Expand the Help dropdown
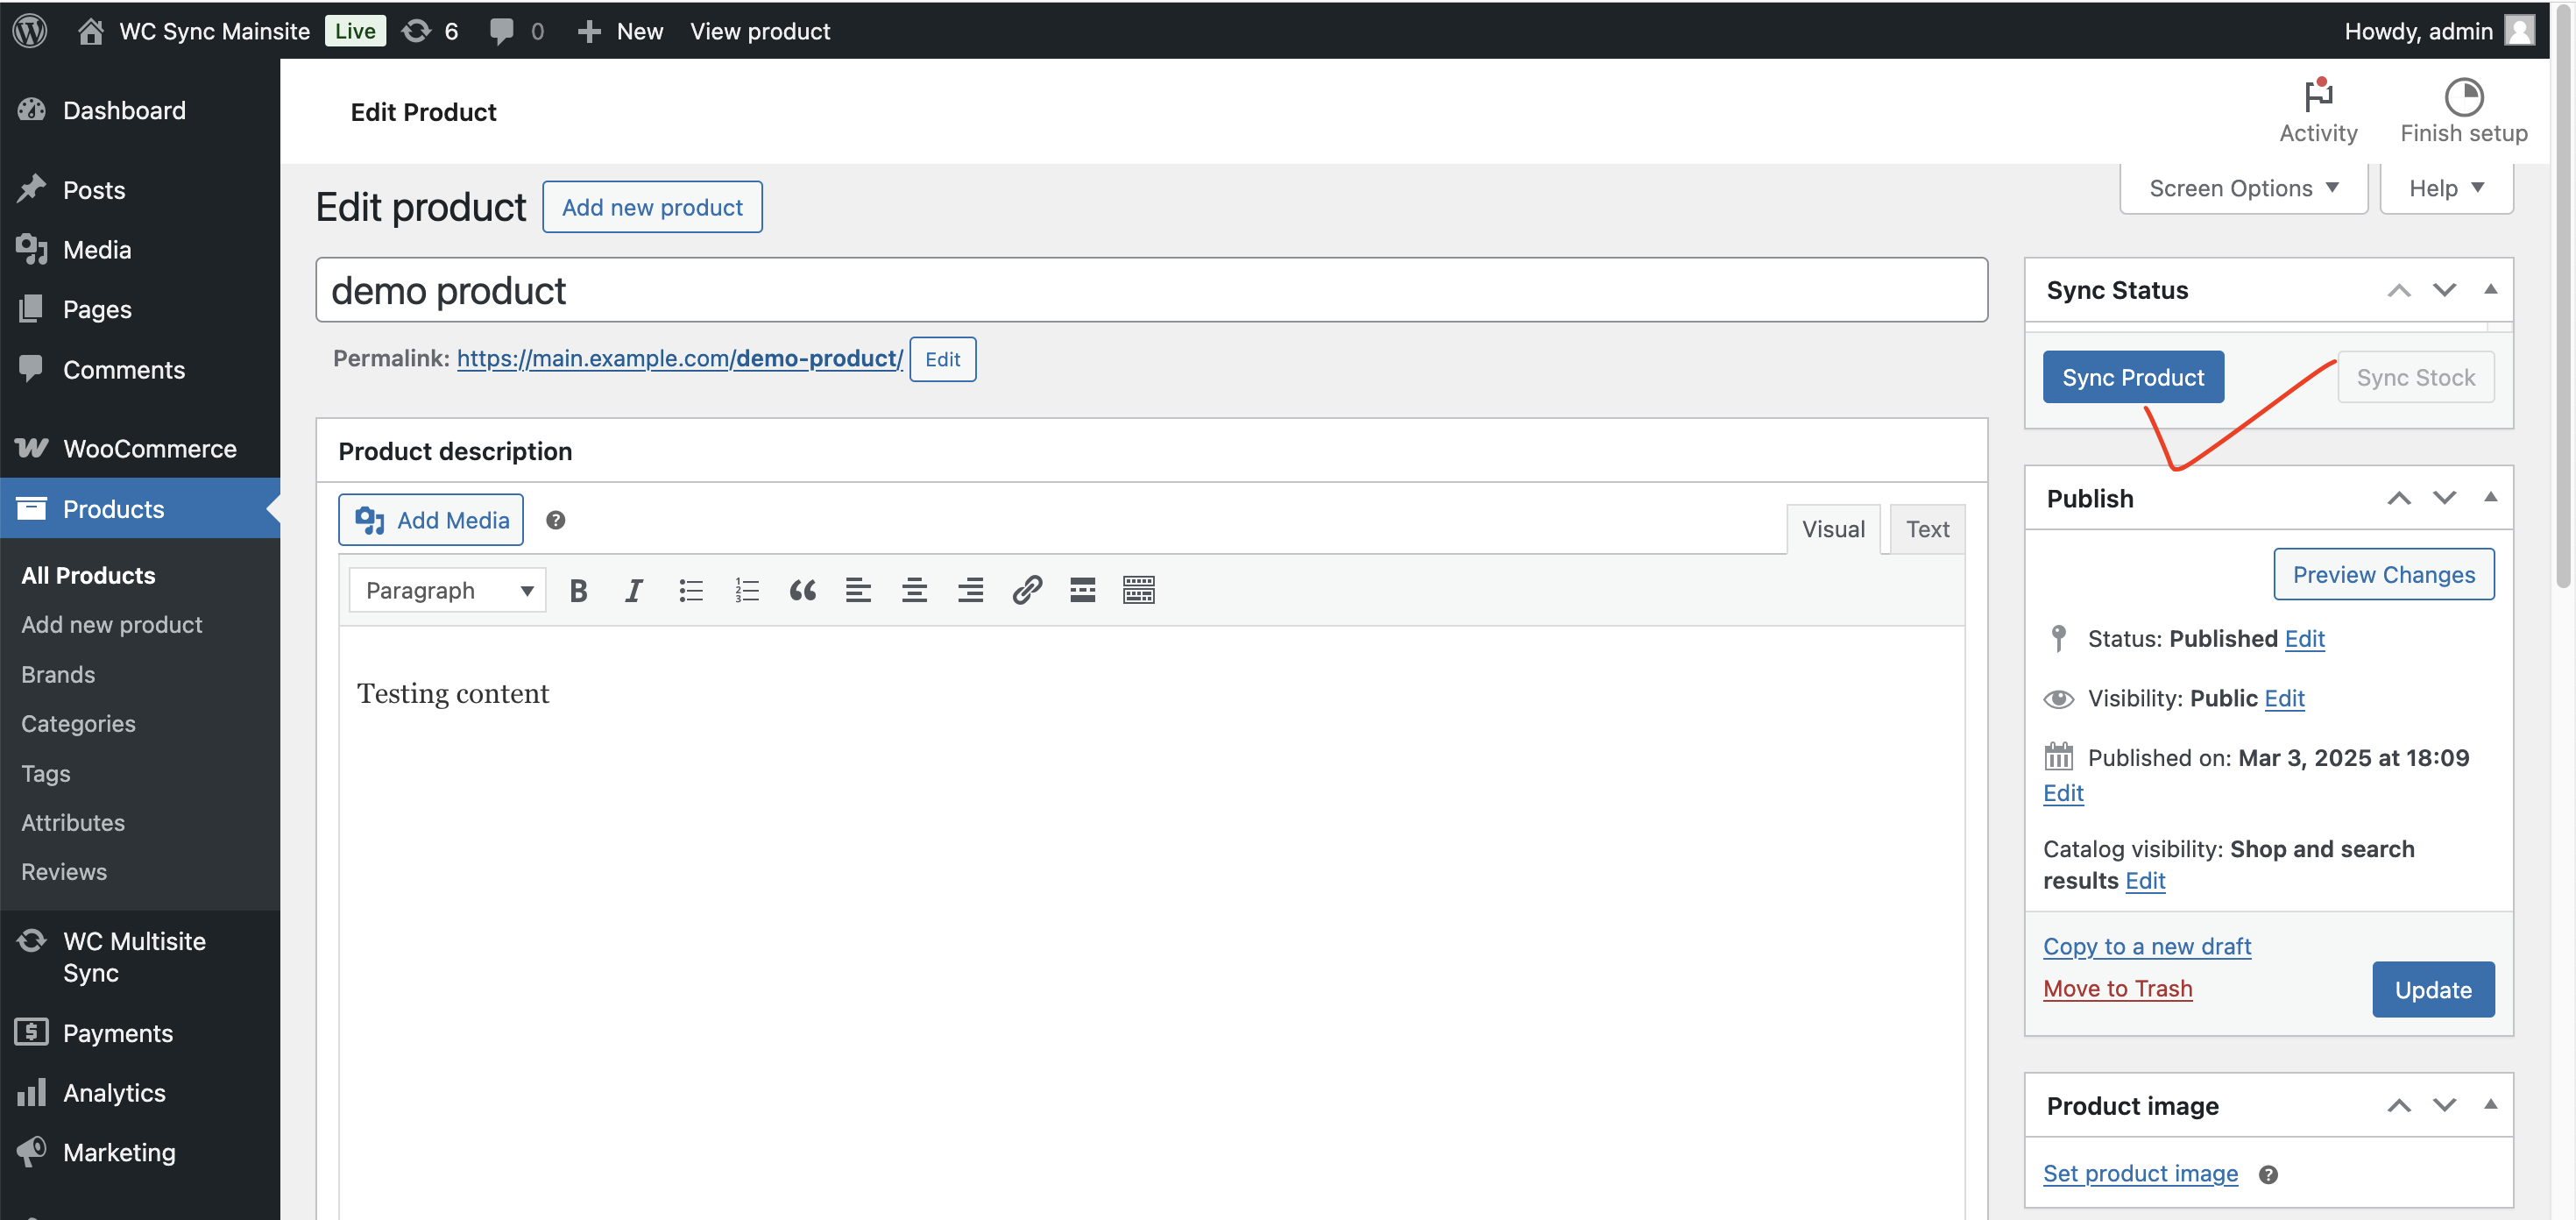 click(x=2446, y=188)
